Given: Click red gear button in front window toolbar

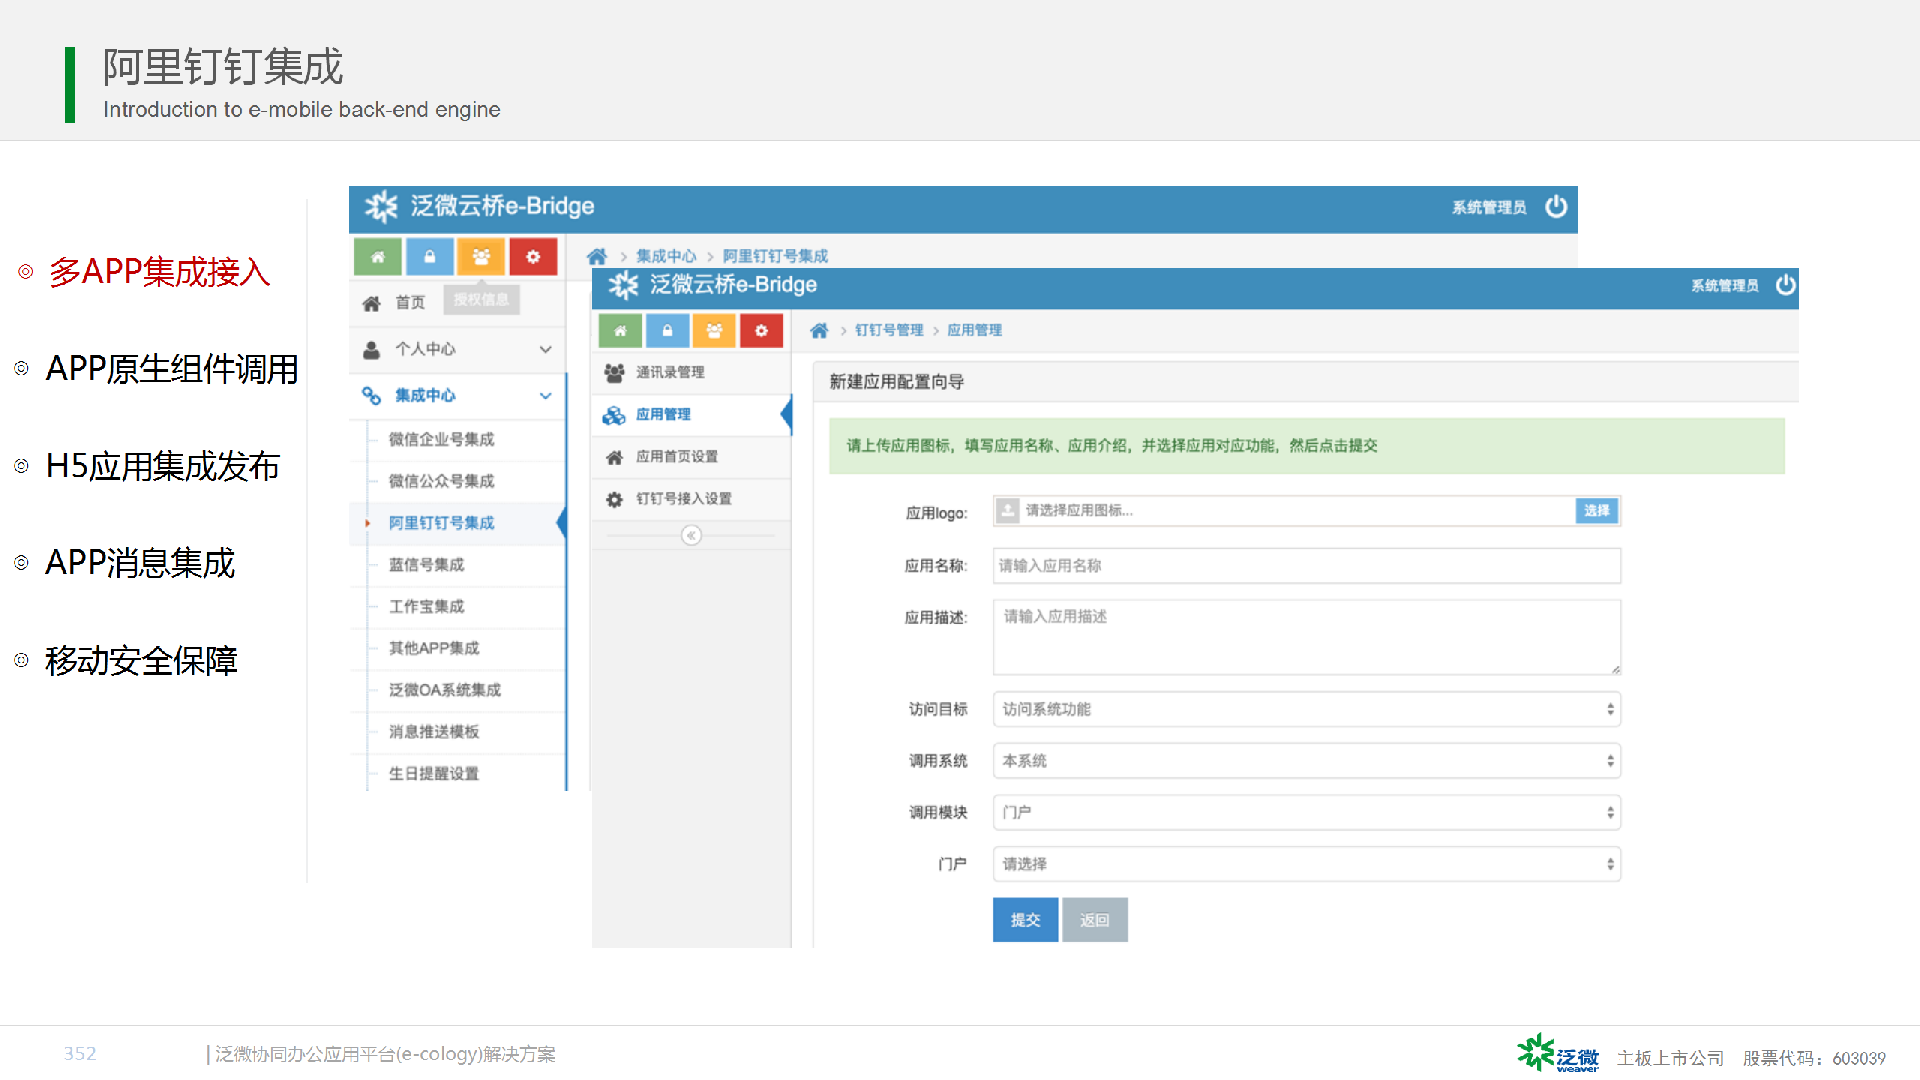Looking at the screenshot, I should point(761,331).
